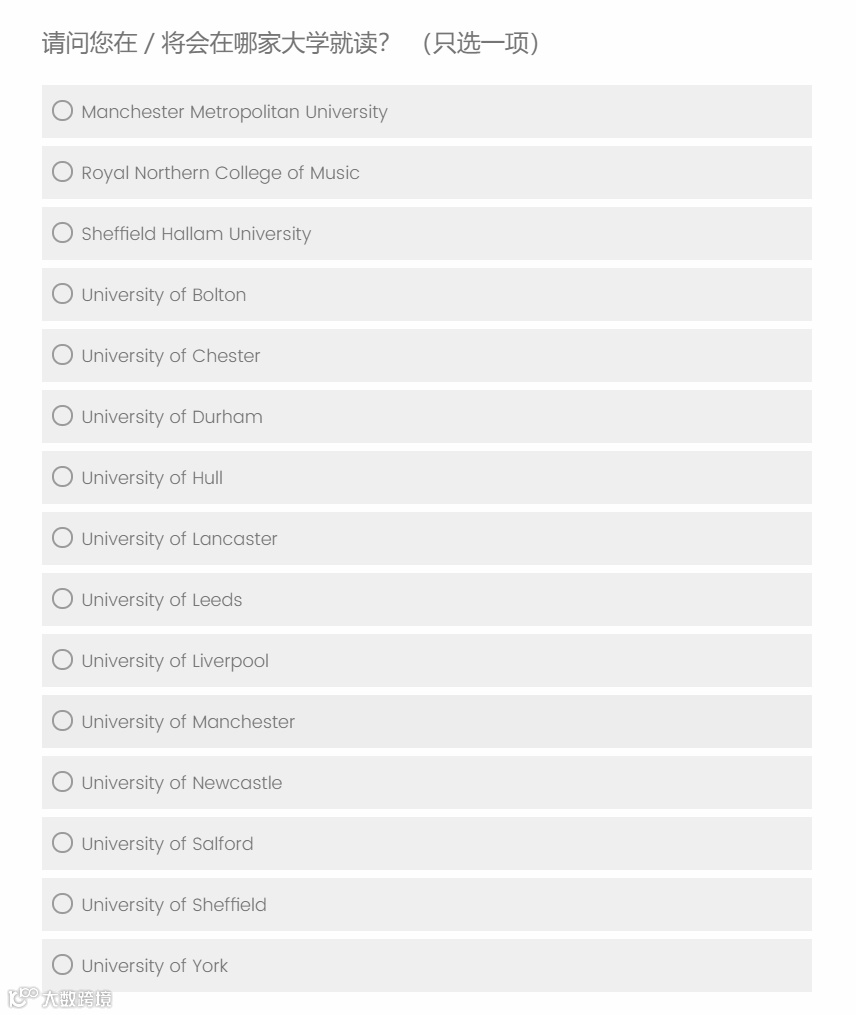The image size is (856, 1015).
Task: Click the University of Manchester label text
Action: 188,722
